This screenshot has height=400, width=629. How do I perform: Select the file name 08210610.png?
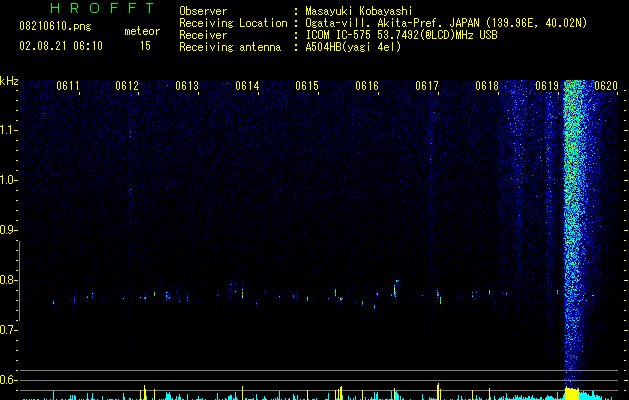[55, 27]
